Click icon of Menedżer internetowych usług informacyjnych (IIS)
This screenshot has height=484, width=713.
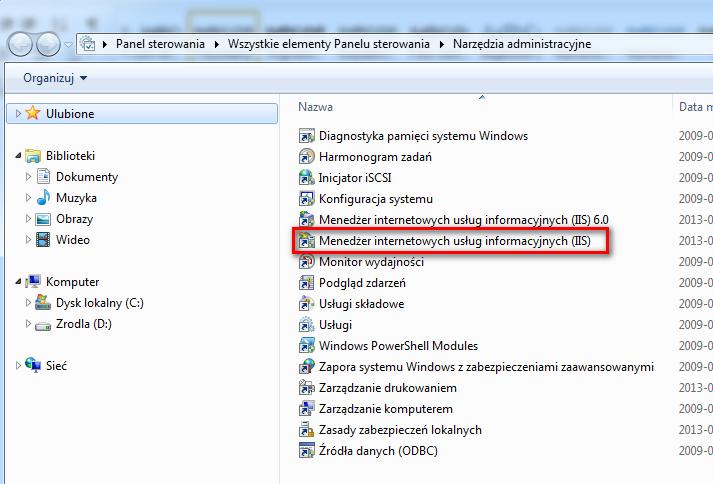306,241
